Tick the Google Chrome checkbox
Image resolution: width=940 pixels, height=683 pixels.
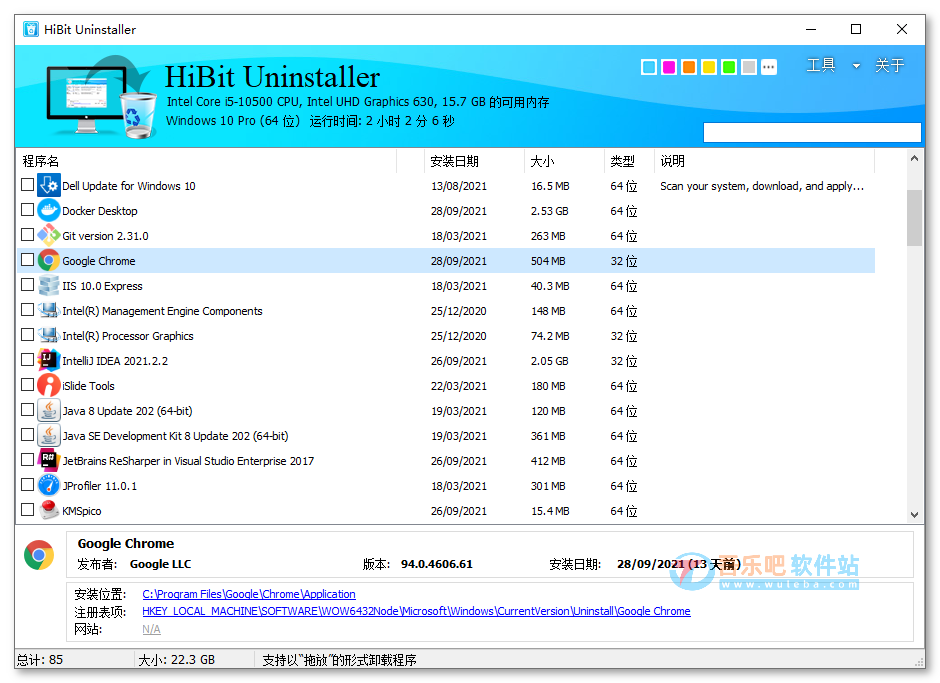click(x=27, y=260)
